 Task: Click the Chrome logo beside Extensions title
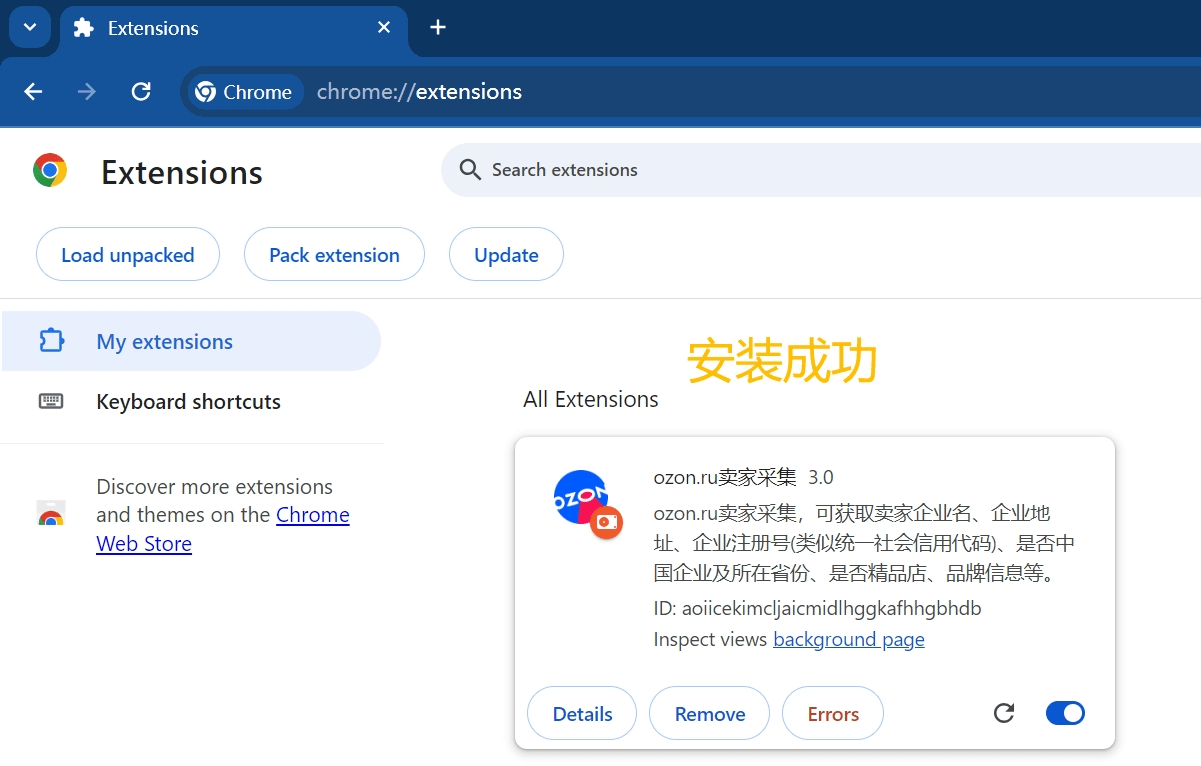[50, 171]
